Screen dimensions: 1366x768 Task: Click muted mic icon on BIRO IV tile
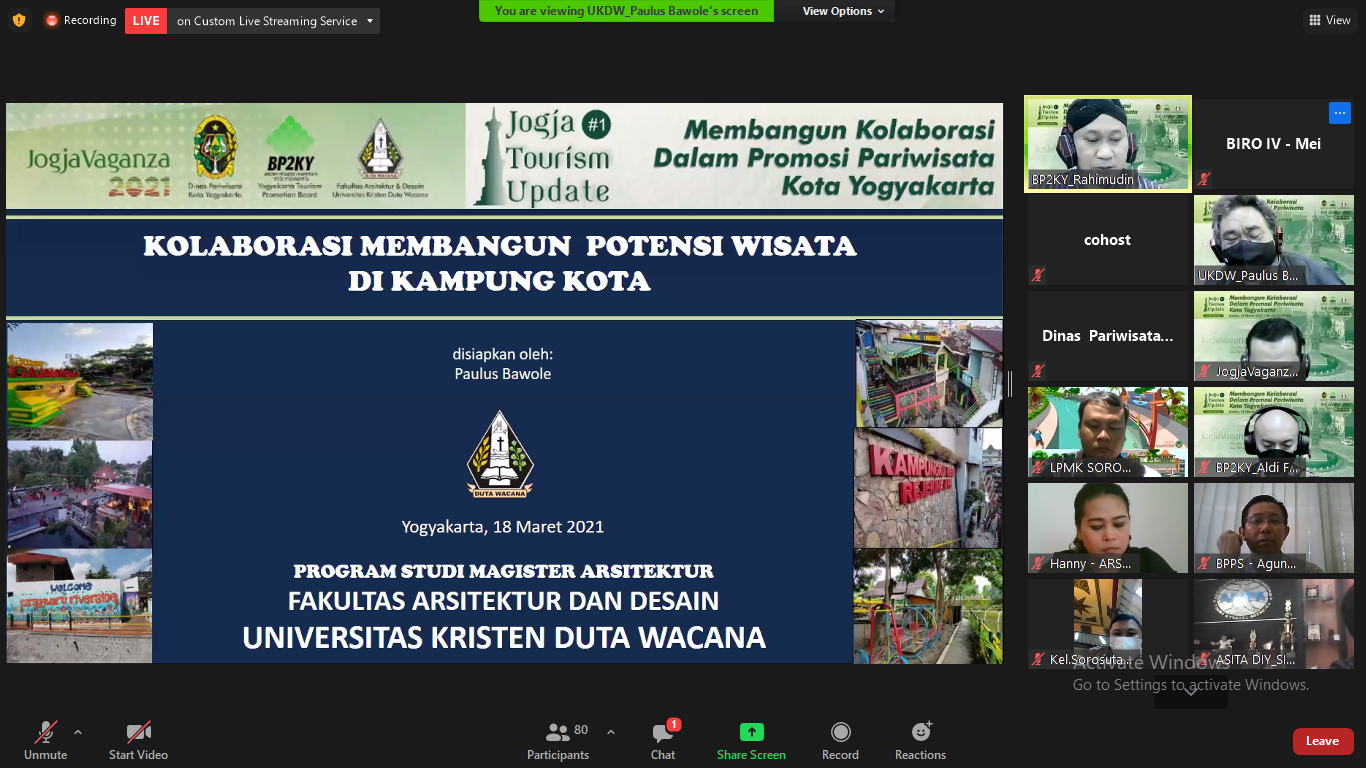[1204, 179]
